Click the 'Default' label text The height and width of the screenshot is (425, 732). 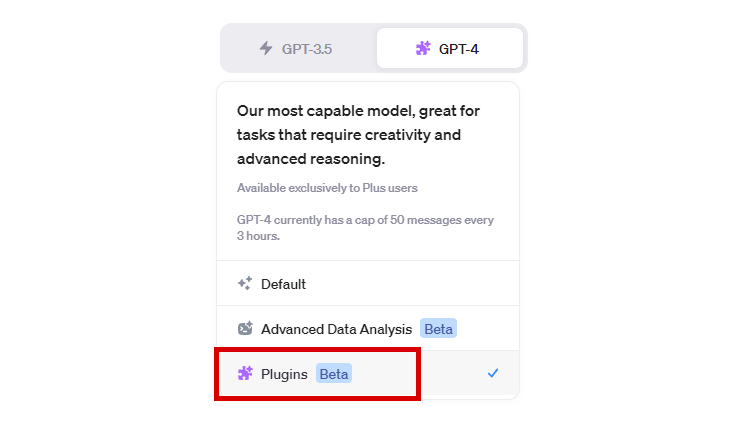click(x=283, y=284)
